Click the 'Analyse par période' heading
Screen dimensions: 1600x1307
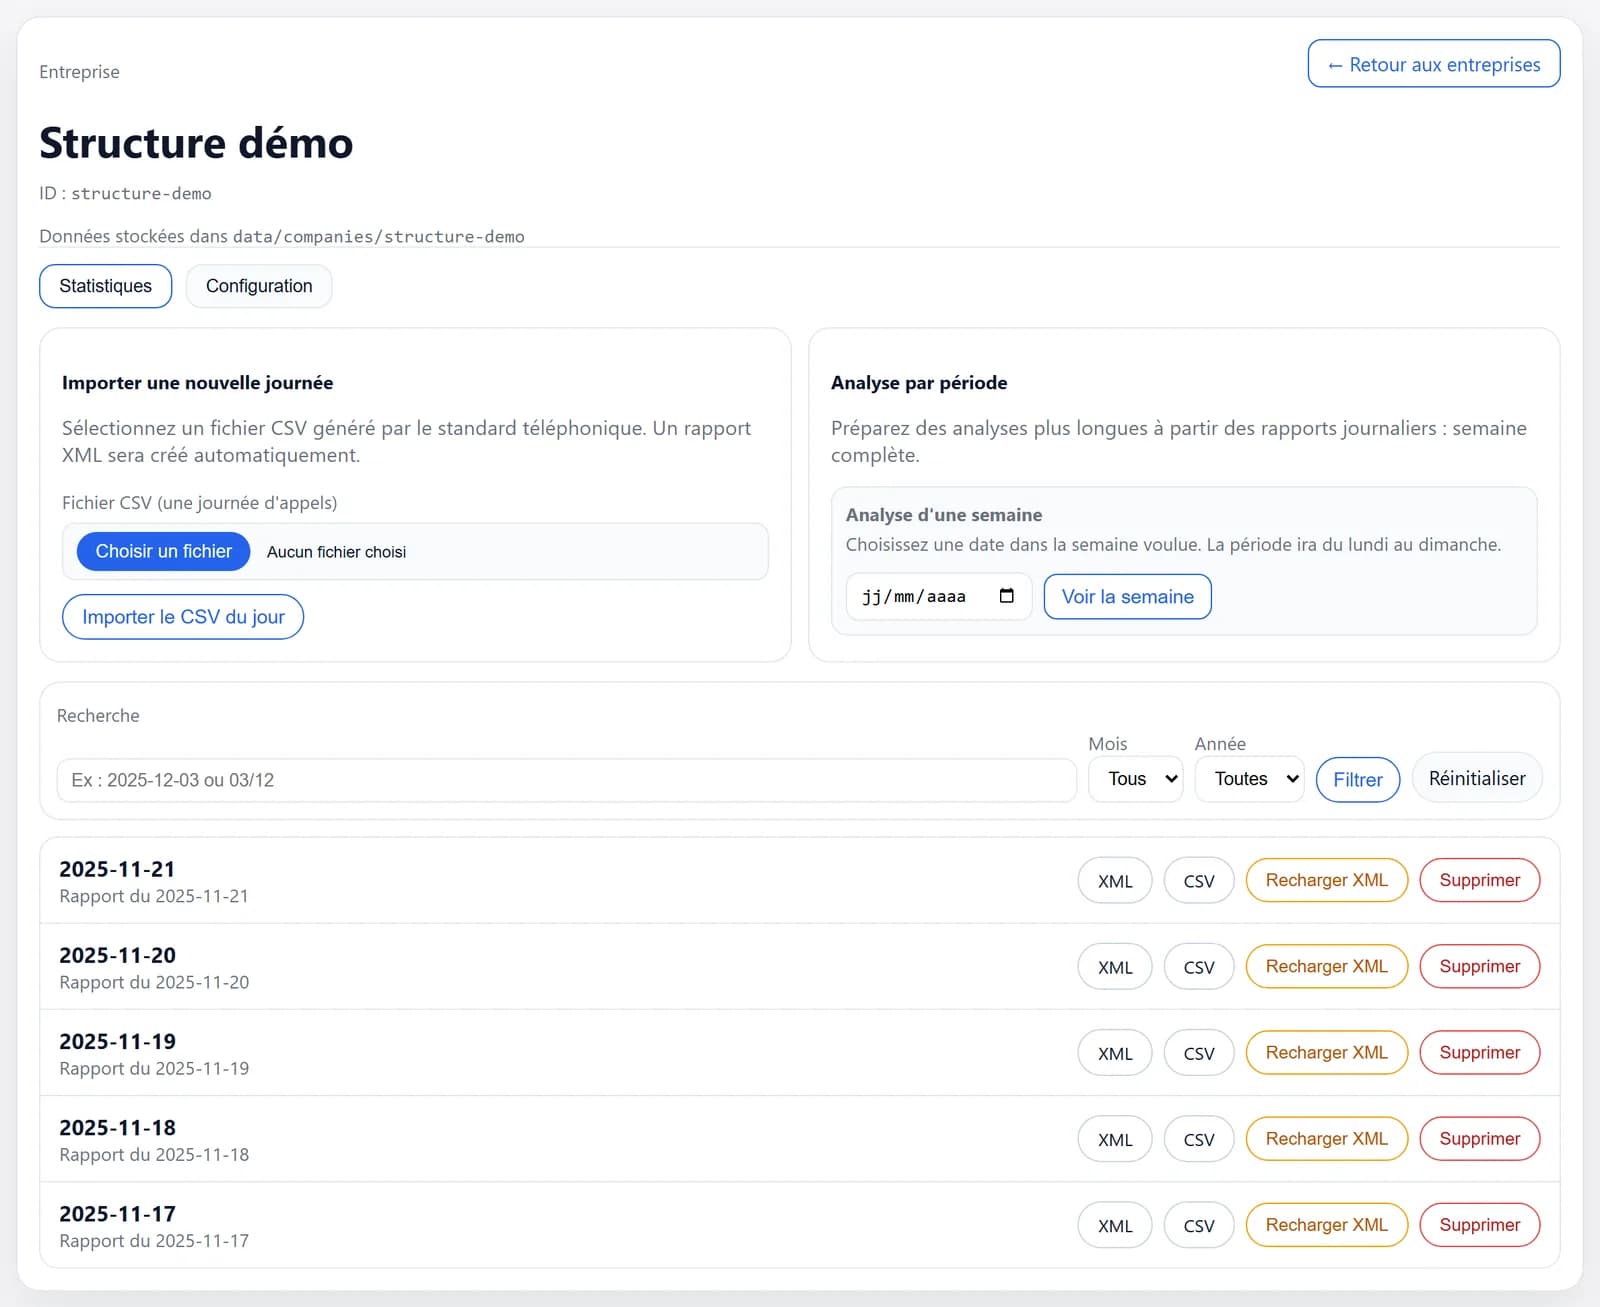pos(919,383)
